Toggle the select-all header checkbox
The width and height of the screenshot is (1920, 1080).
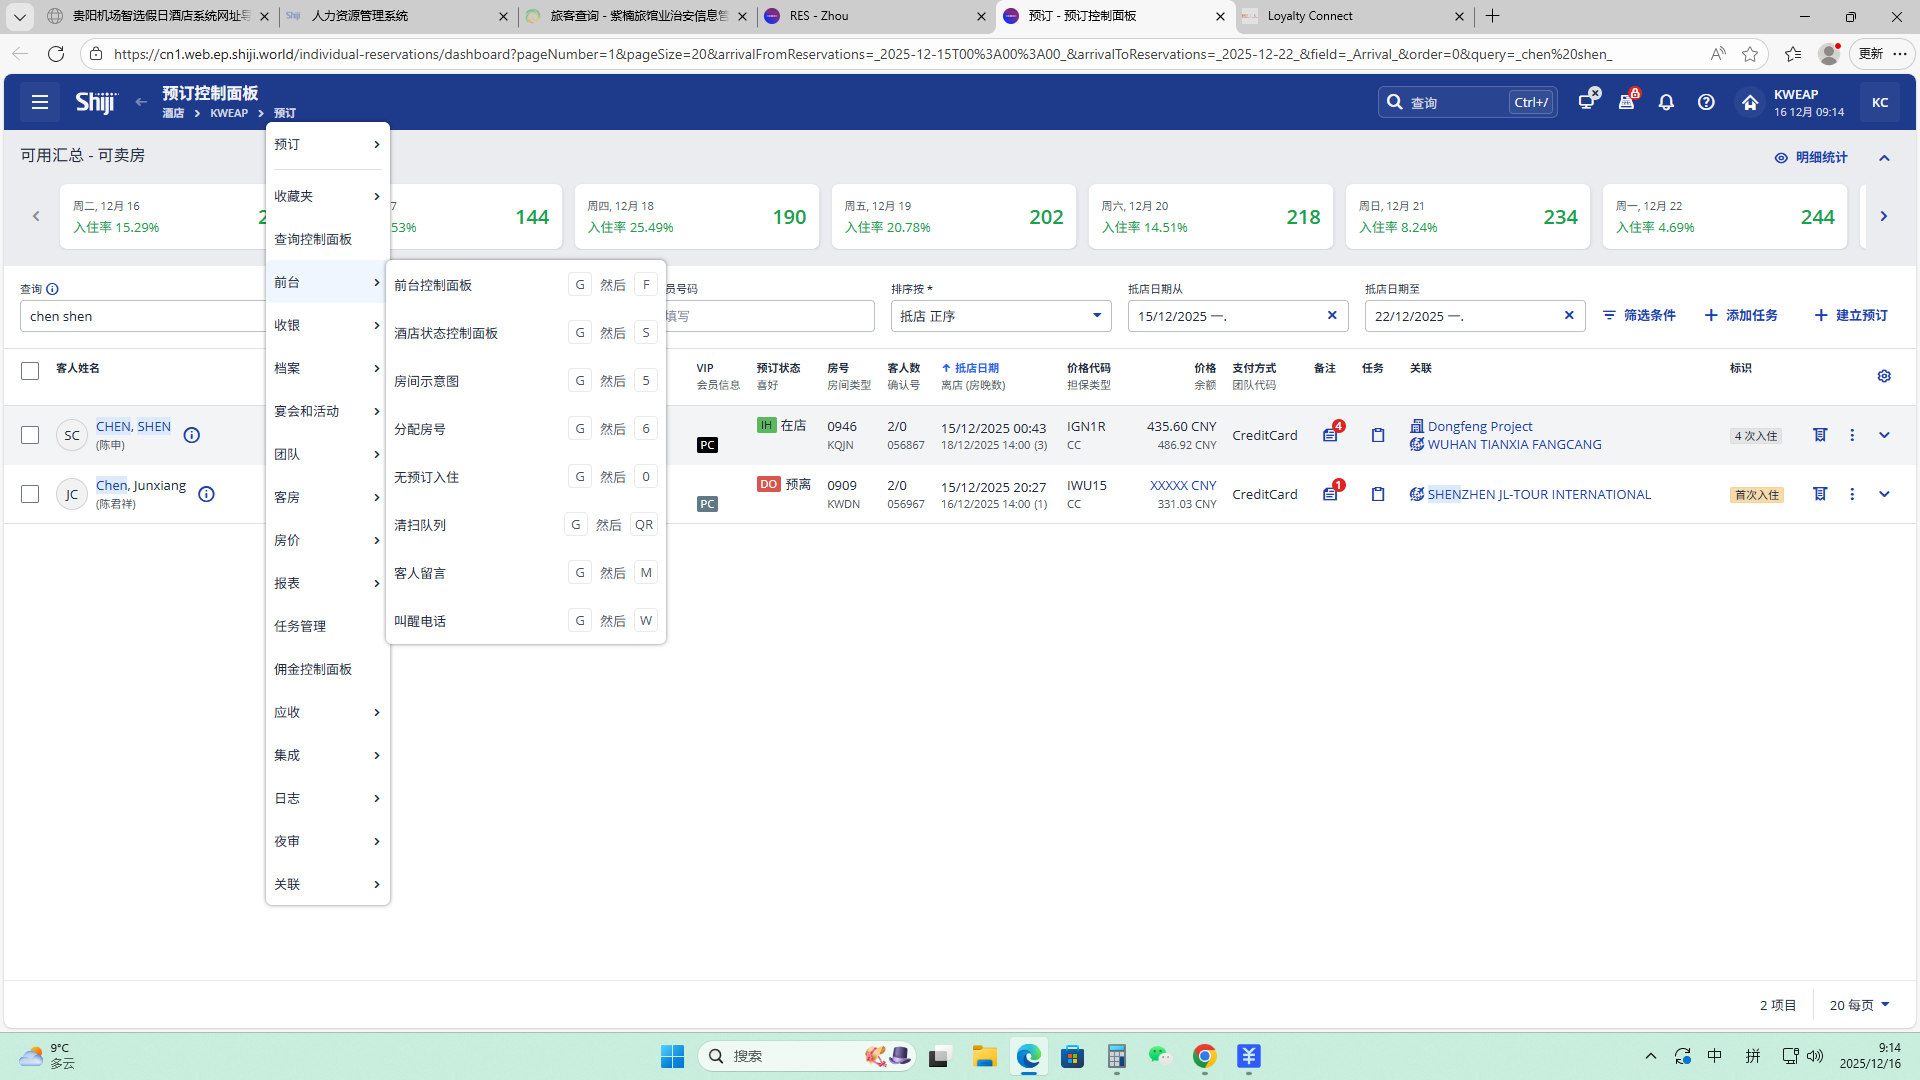[x=30, y=371]
